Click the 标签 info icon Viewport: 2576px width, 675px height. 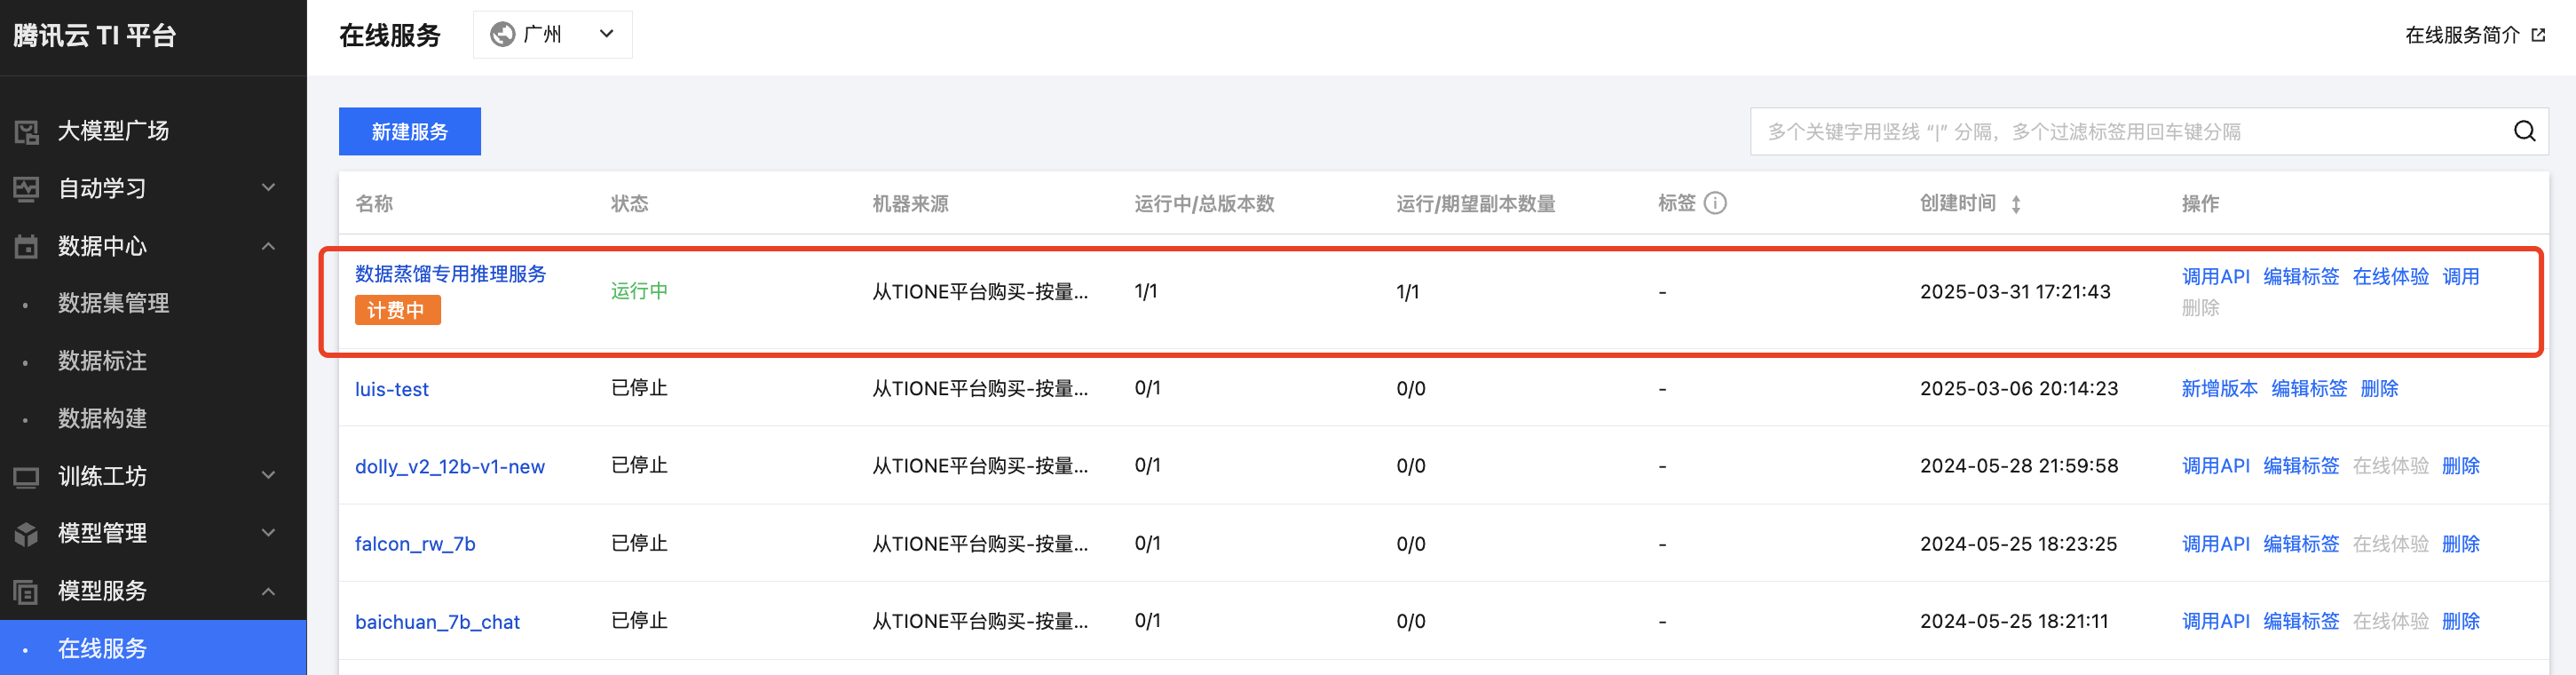click(x=1715, y=203)
